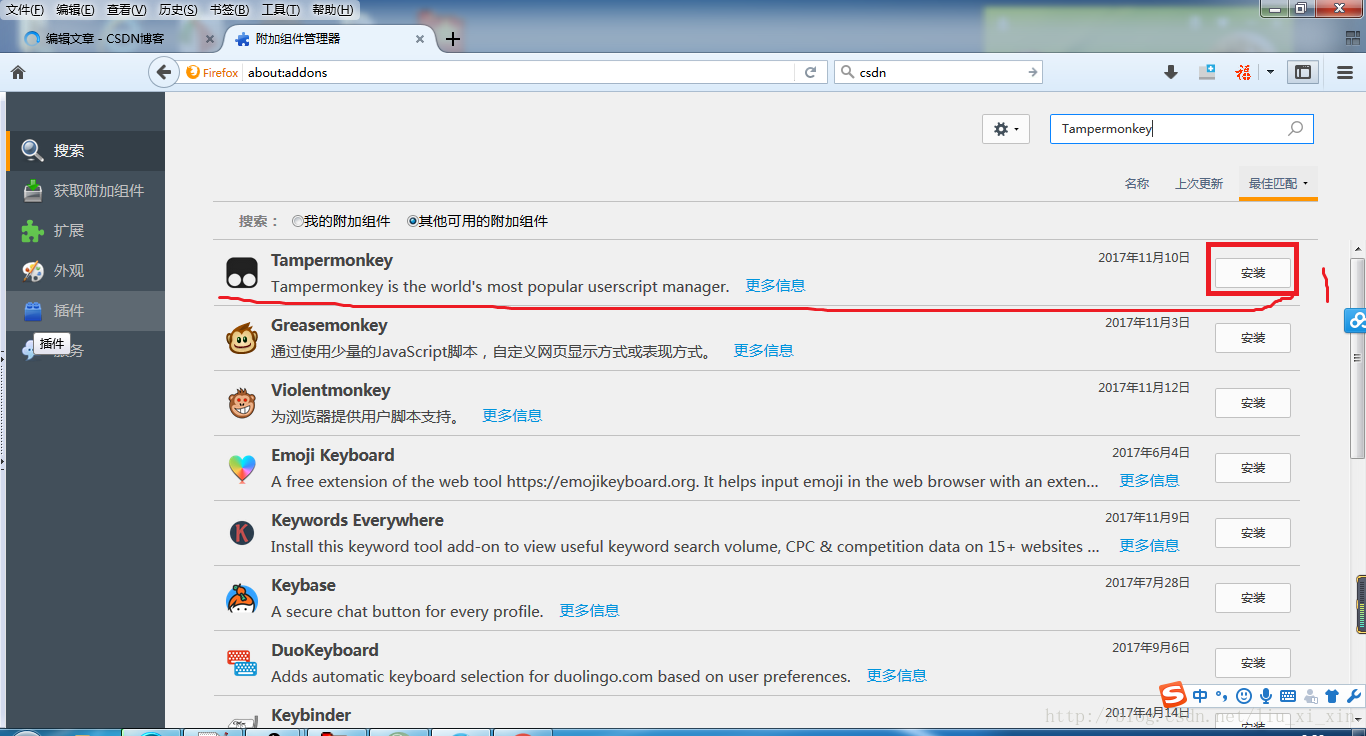Open the Plugins (插件) section
Viewport: 1366px width, 736px height.
(85, 311)
